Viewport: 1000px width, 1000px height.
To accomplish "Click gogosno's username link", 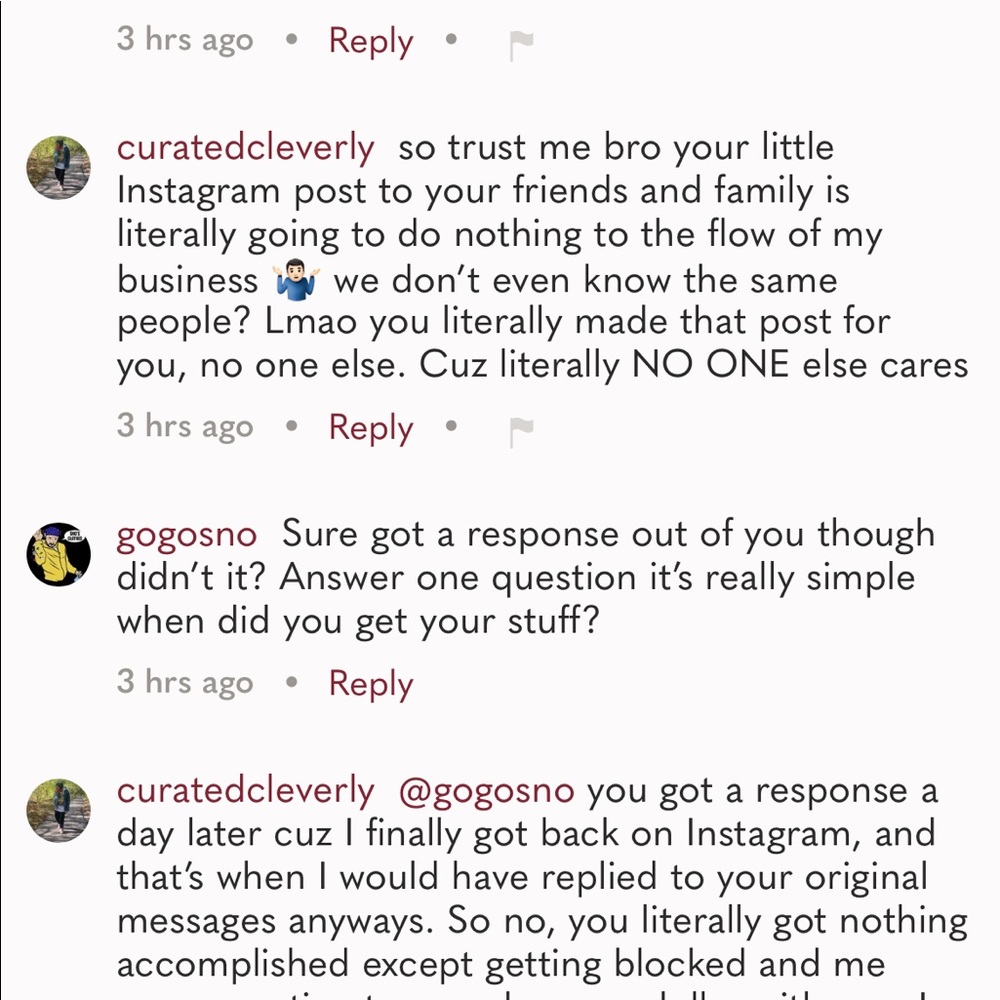I will coord(186,534).
